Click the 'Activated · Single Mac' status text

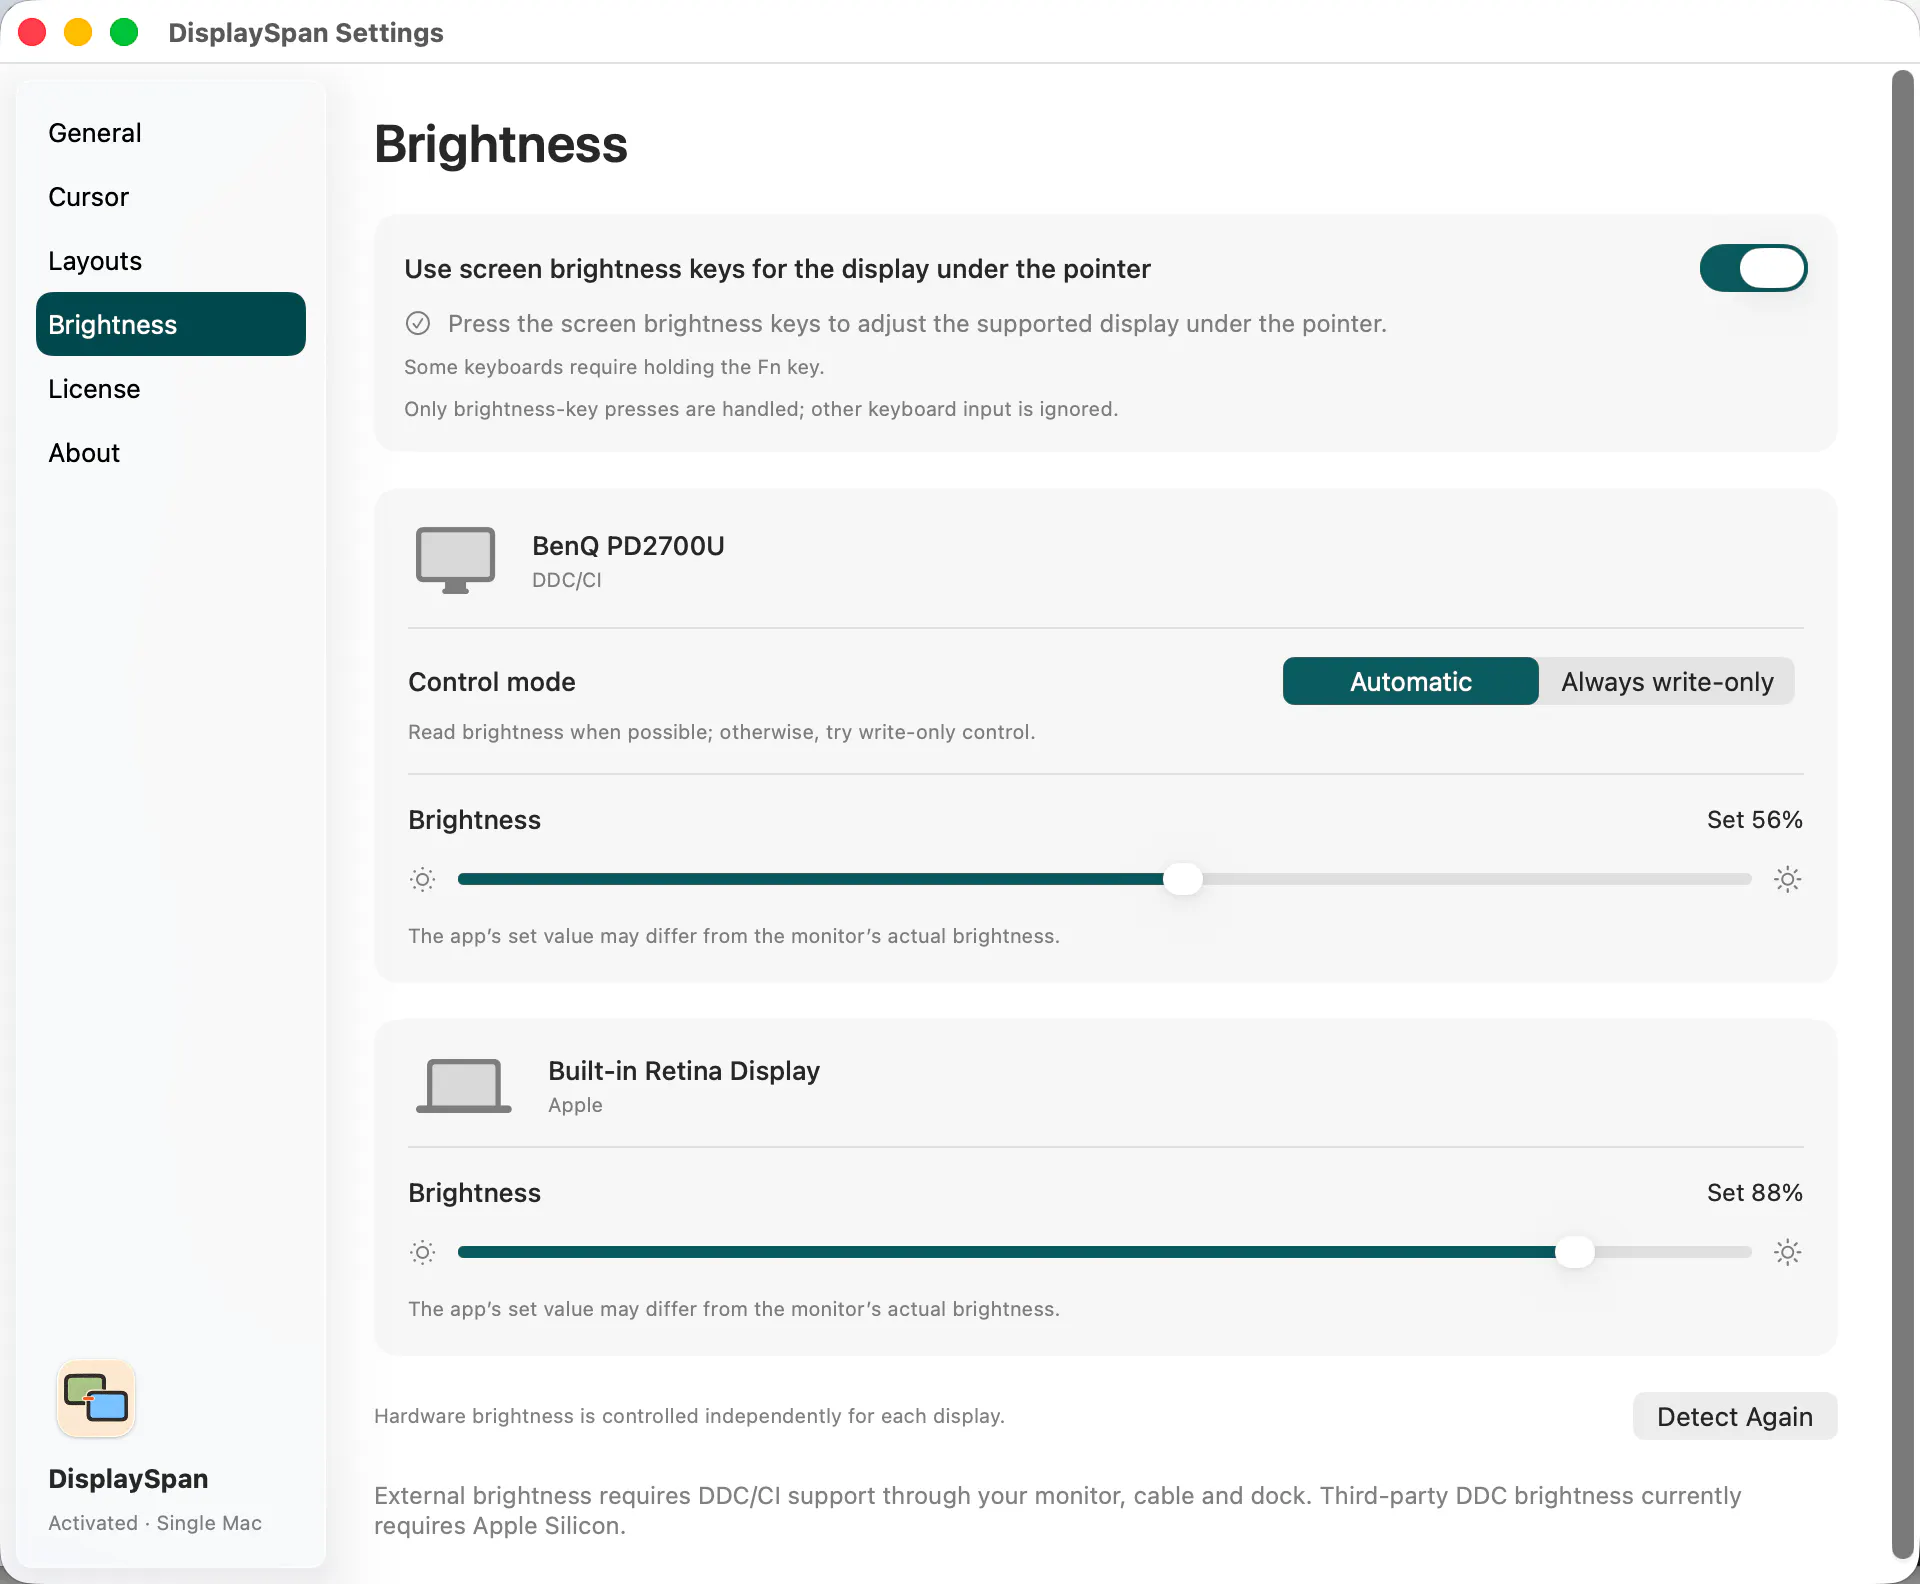(x=155, y=1523)
